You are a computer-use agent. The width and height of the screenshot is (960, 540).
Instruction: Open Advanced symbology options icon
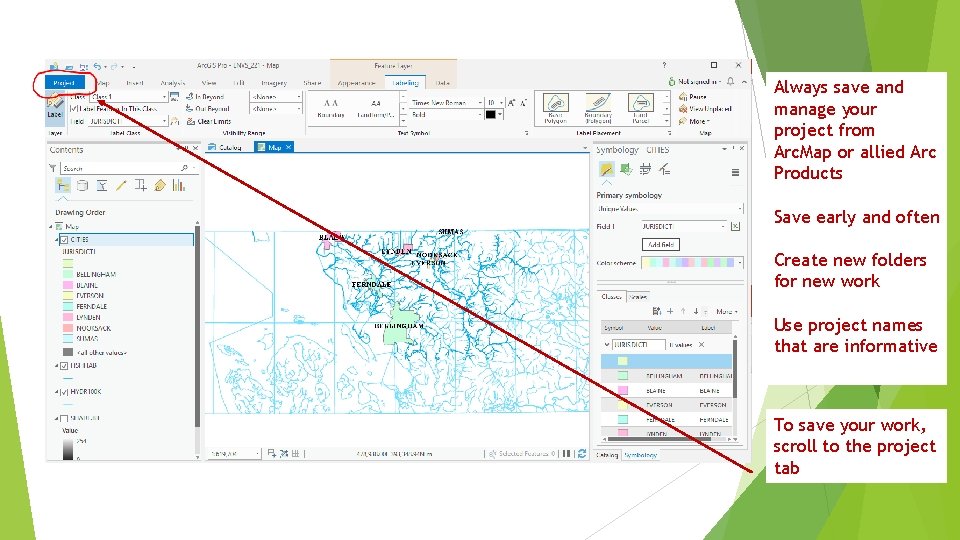tap(665, 170)
